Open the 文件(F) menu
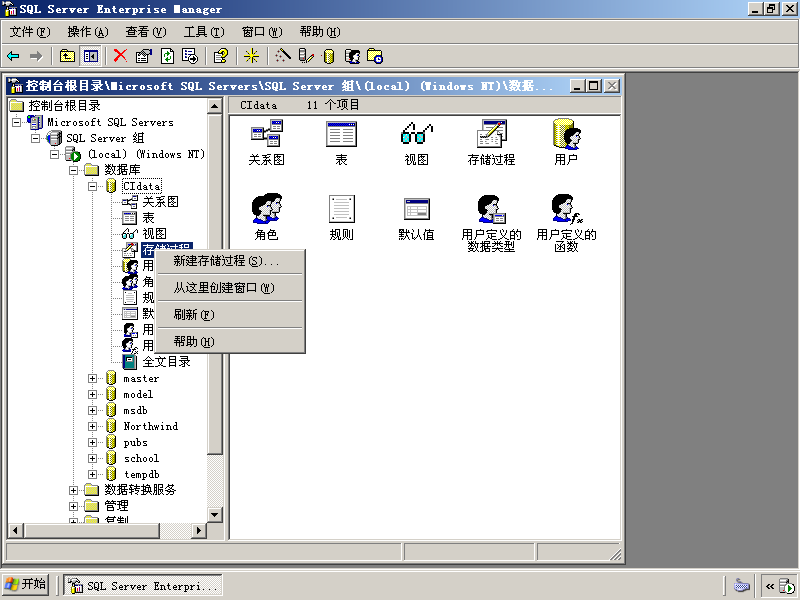Screen dimensions: 800x600 point(30,32)
